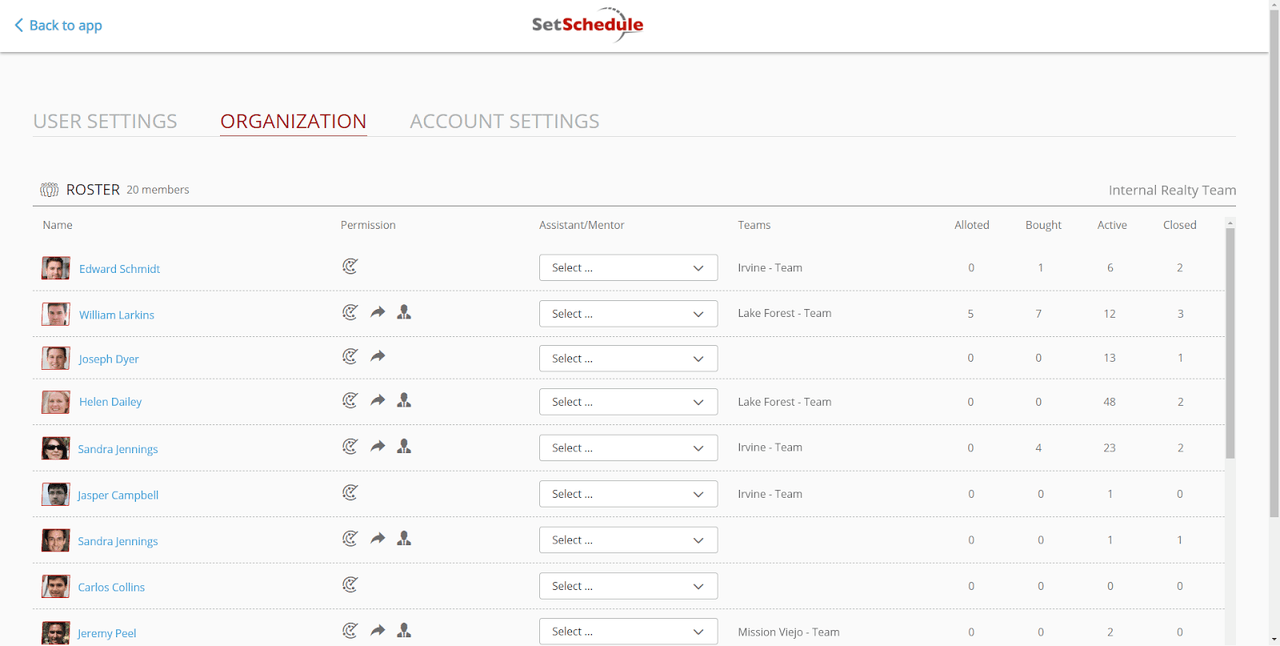The width and height of the screenshot is (1280, 646).
Task: Open William Larkins' profile link
Action: (116, 314)
